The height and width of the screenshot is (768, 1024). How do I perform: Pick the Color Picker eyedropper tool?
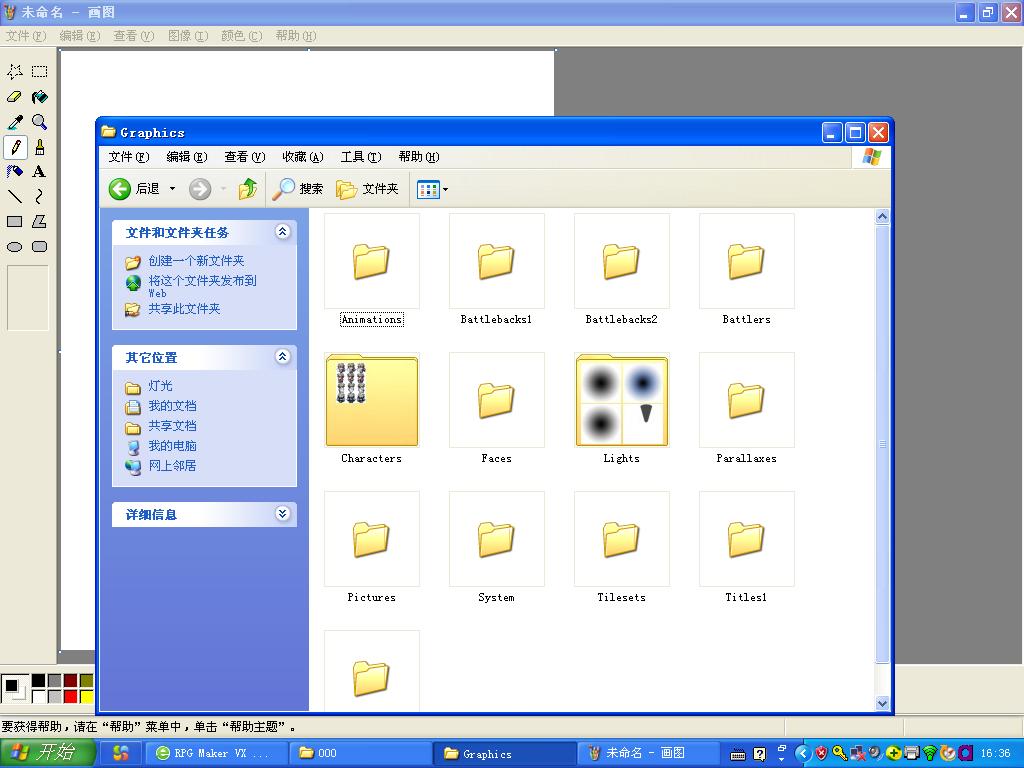[14, 122]
